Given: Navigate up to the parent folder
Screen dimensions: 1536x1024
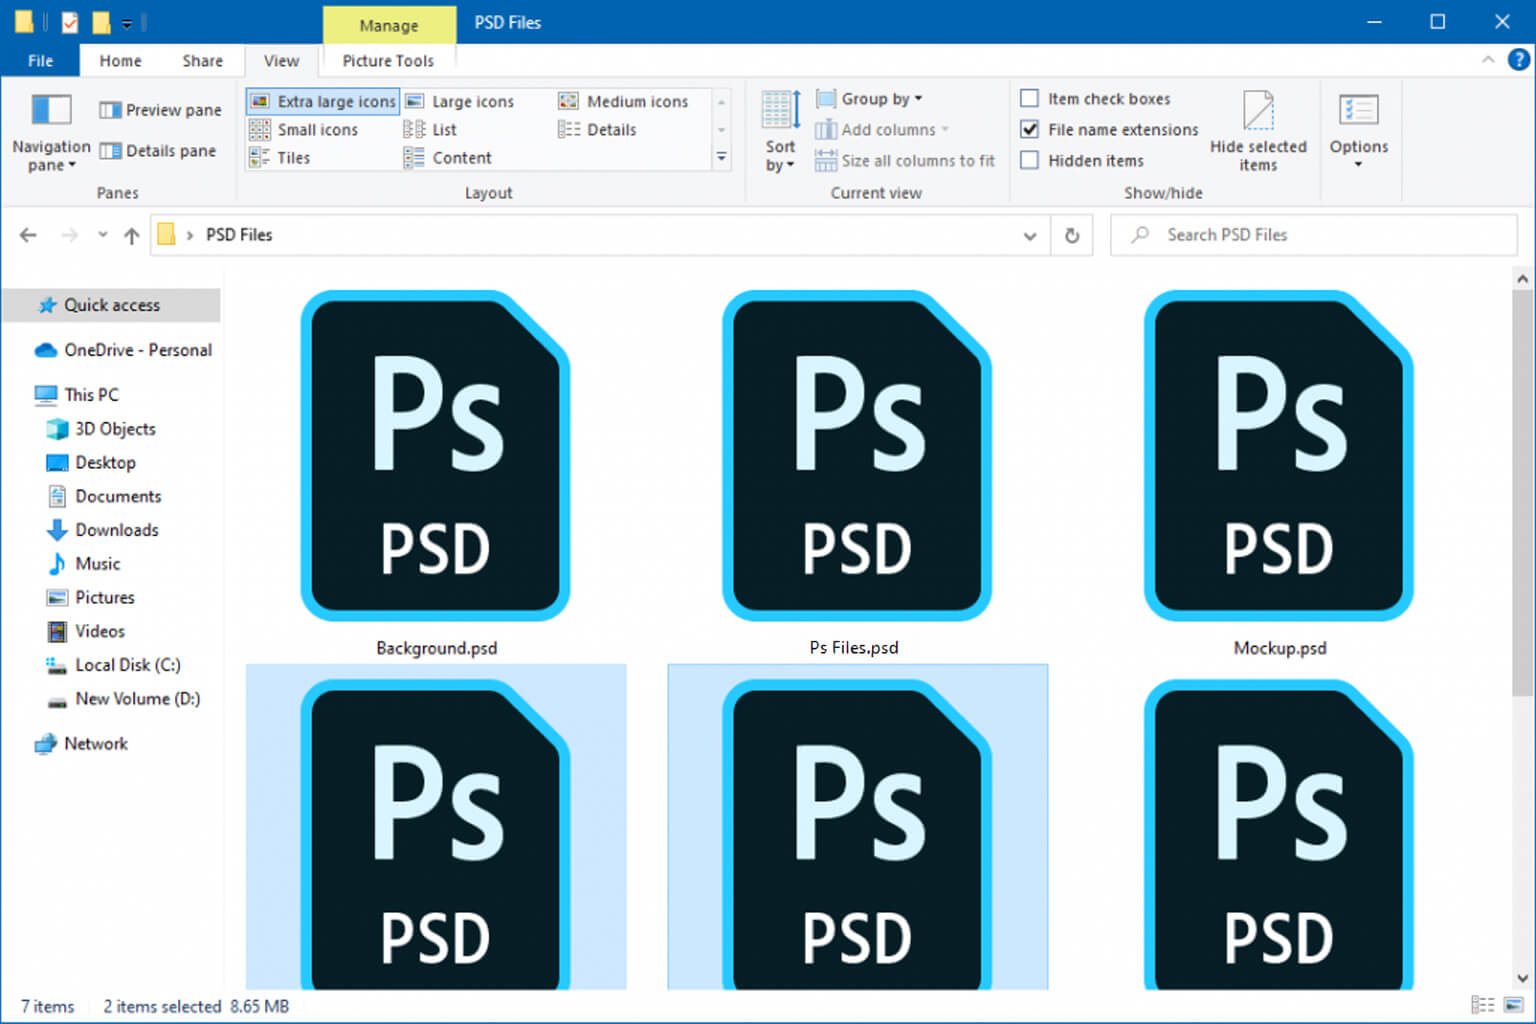Looking at the screenshot, I should point(131,235).
